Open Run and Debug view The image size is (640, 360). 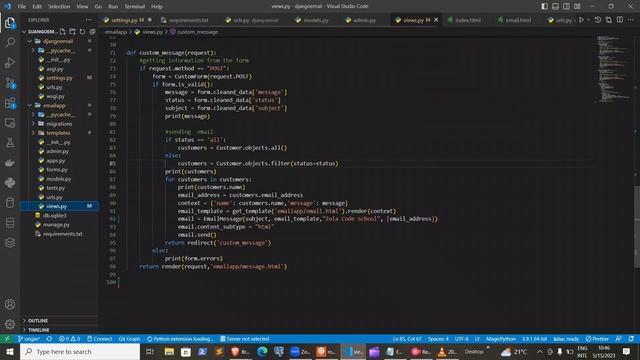pos(10,62)
